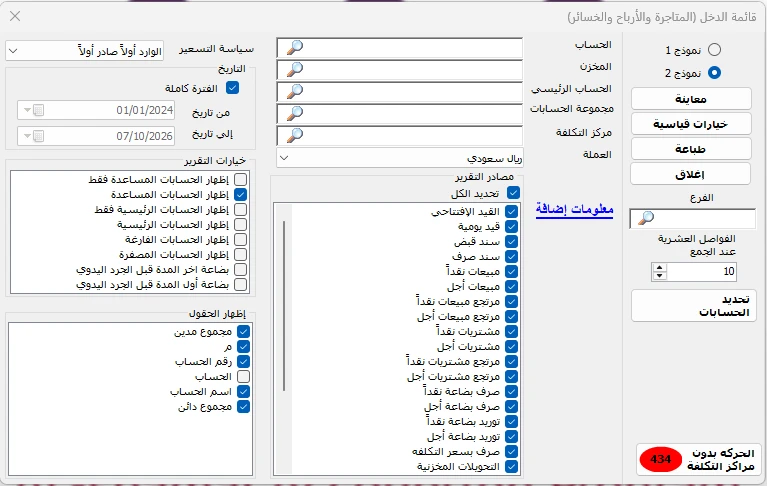
Task: Toggle رقم الحساب field checkbox
Action: point(244,361)
